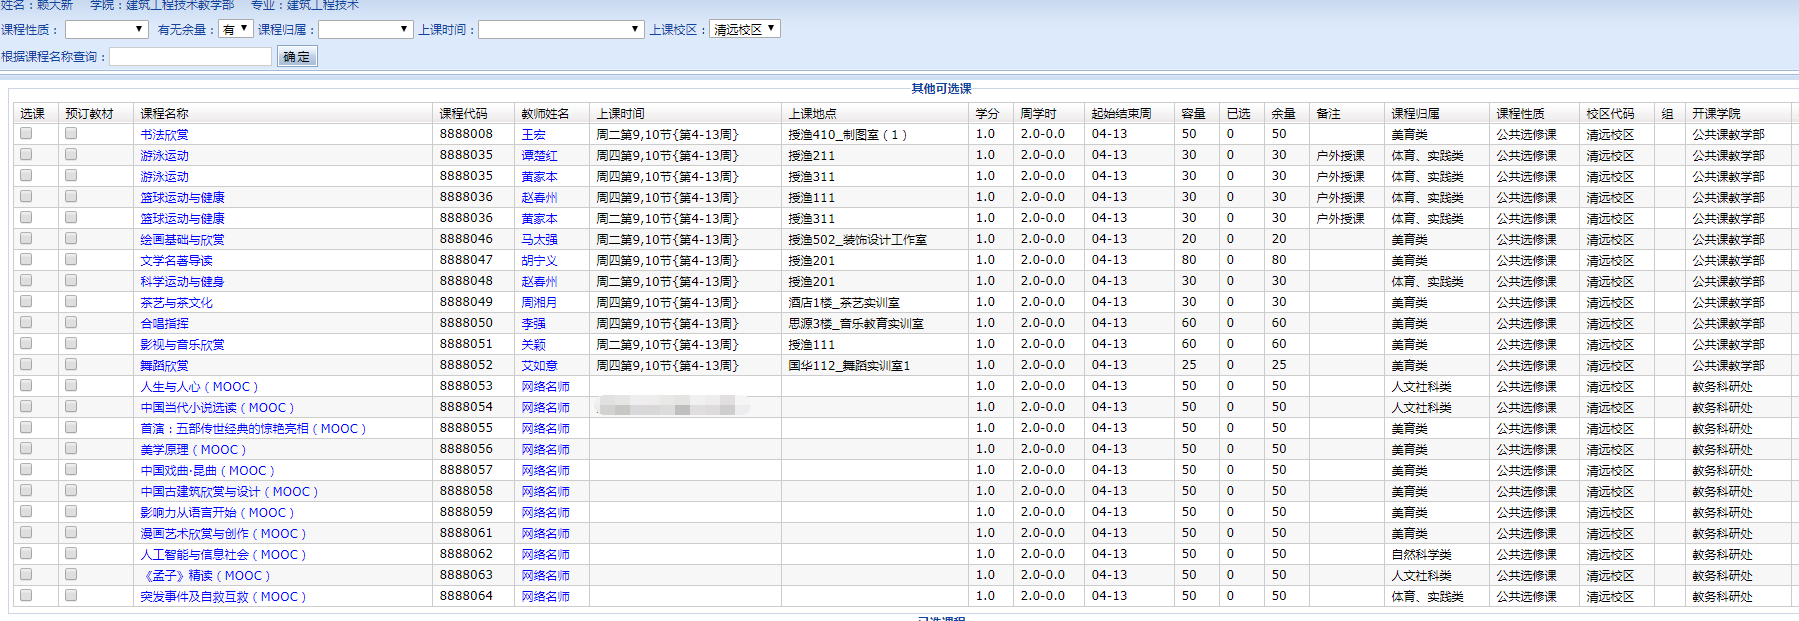The height and width of the screenshot is (621, 1799).
Task: Open the 科学运动与健身 course link
Action: [x=182, y=282]
